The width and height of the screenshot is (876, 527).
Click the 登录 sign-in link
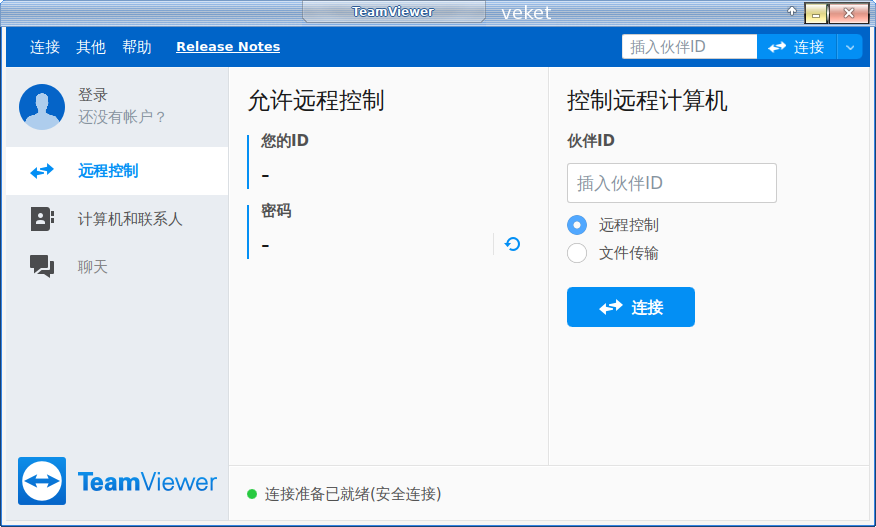(93, 95)
